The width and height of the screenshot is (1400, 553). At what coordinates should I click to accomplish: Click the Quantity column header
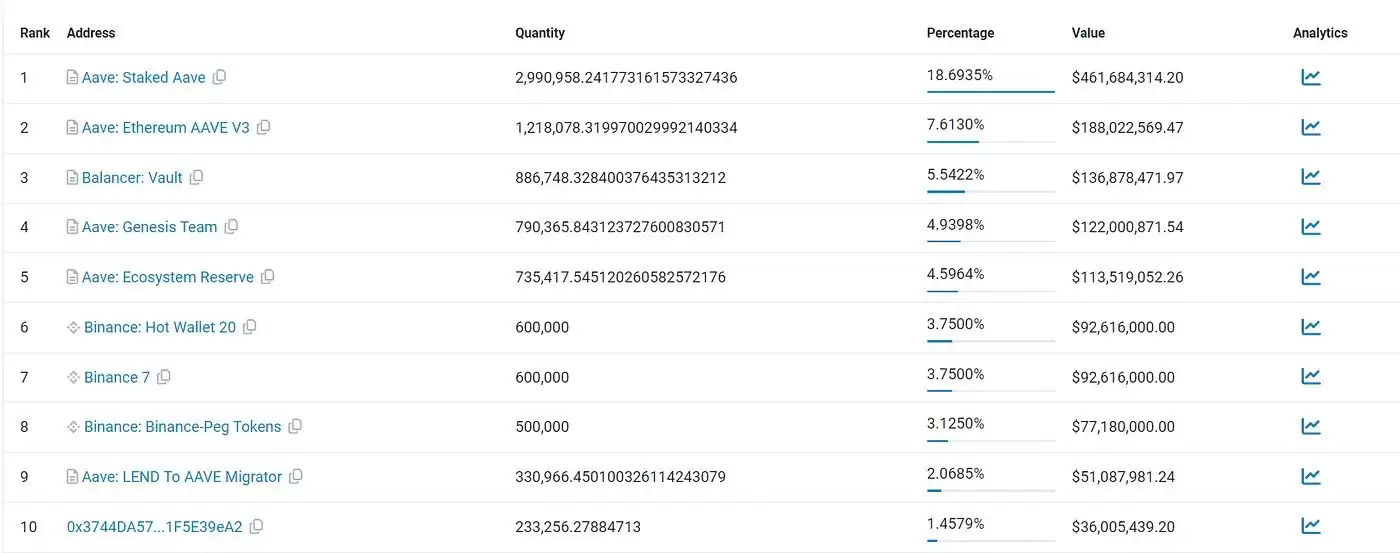[540, 33]
